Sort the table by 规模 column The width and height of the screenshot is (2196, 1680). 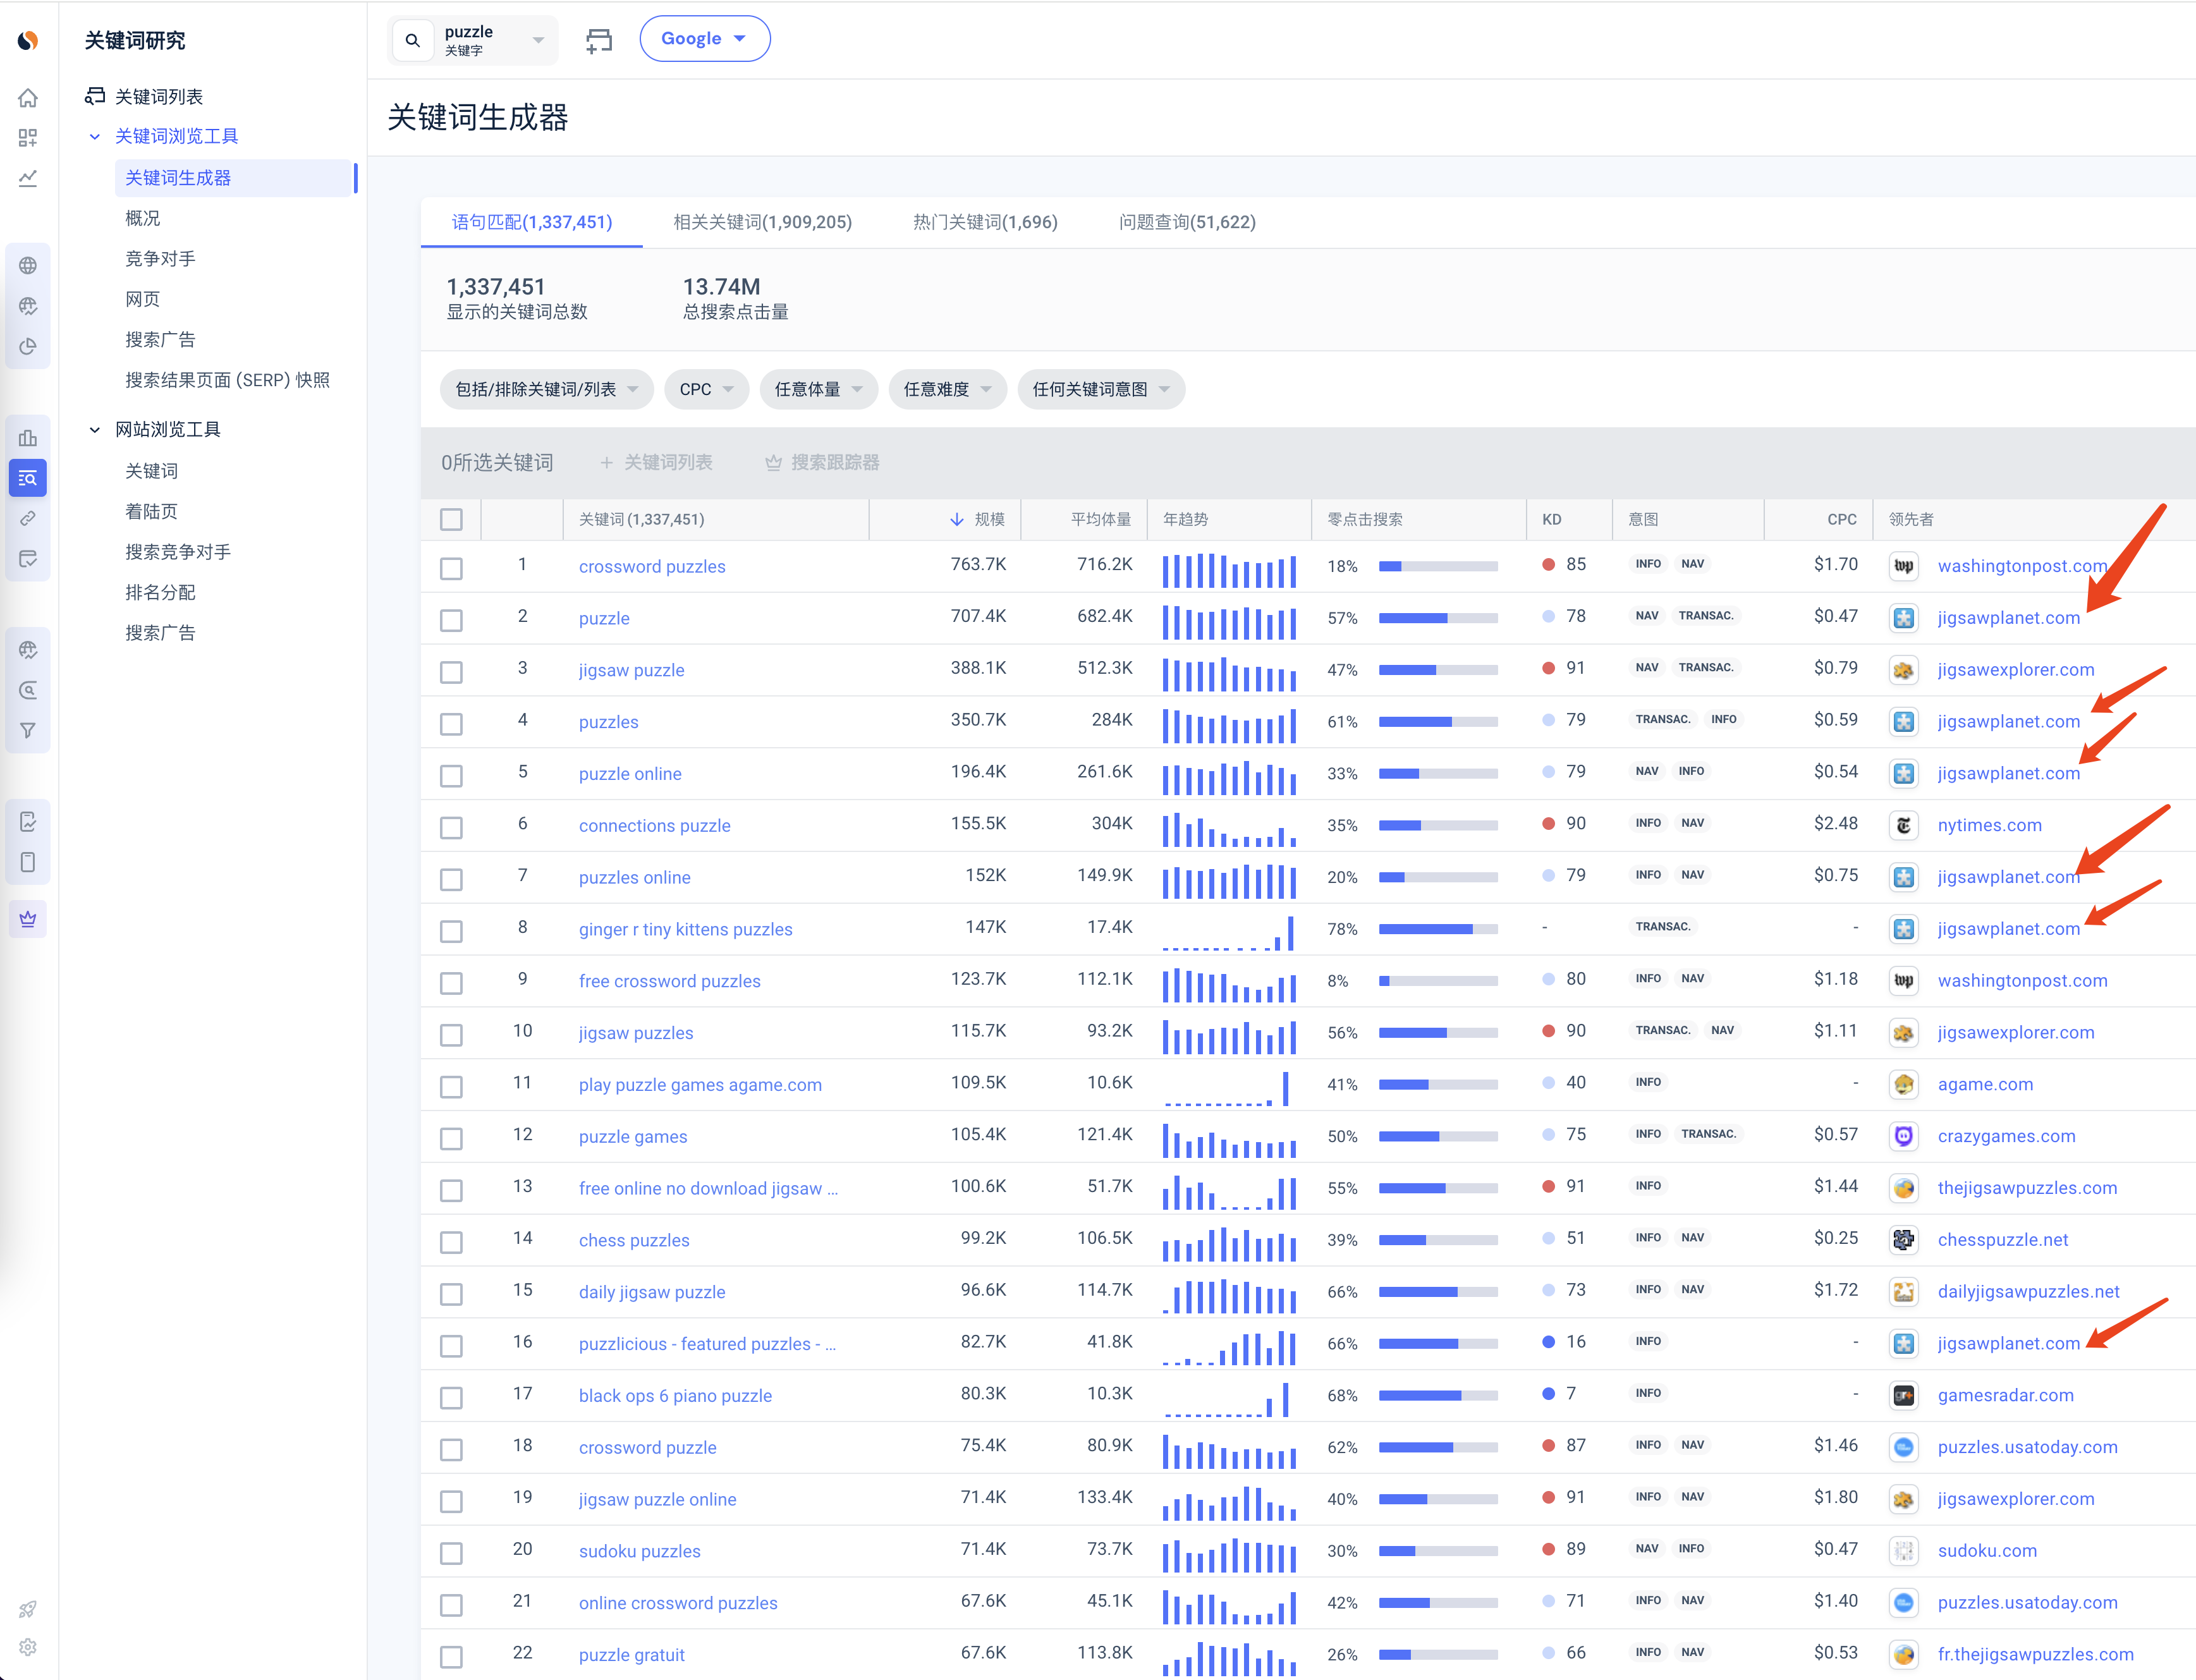tap(977, 519)
